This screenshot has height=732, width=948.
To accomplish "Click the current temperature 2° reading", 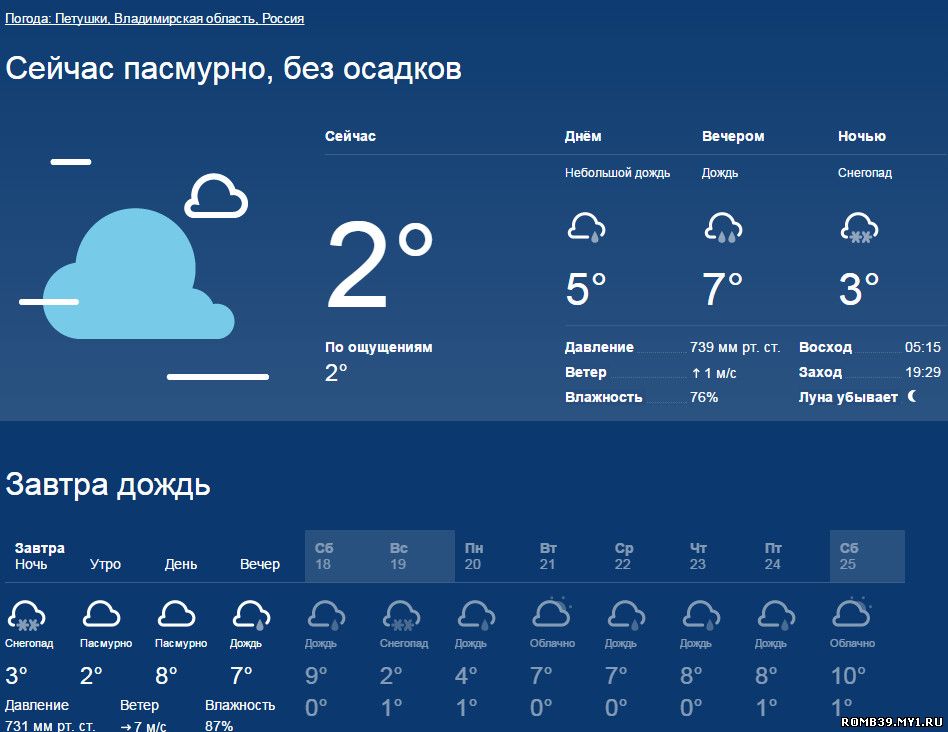I will (x=379, y=267).
